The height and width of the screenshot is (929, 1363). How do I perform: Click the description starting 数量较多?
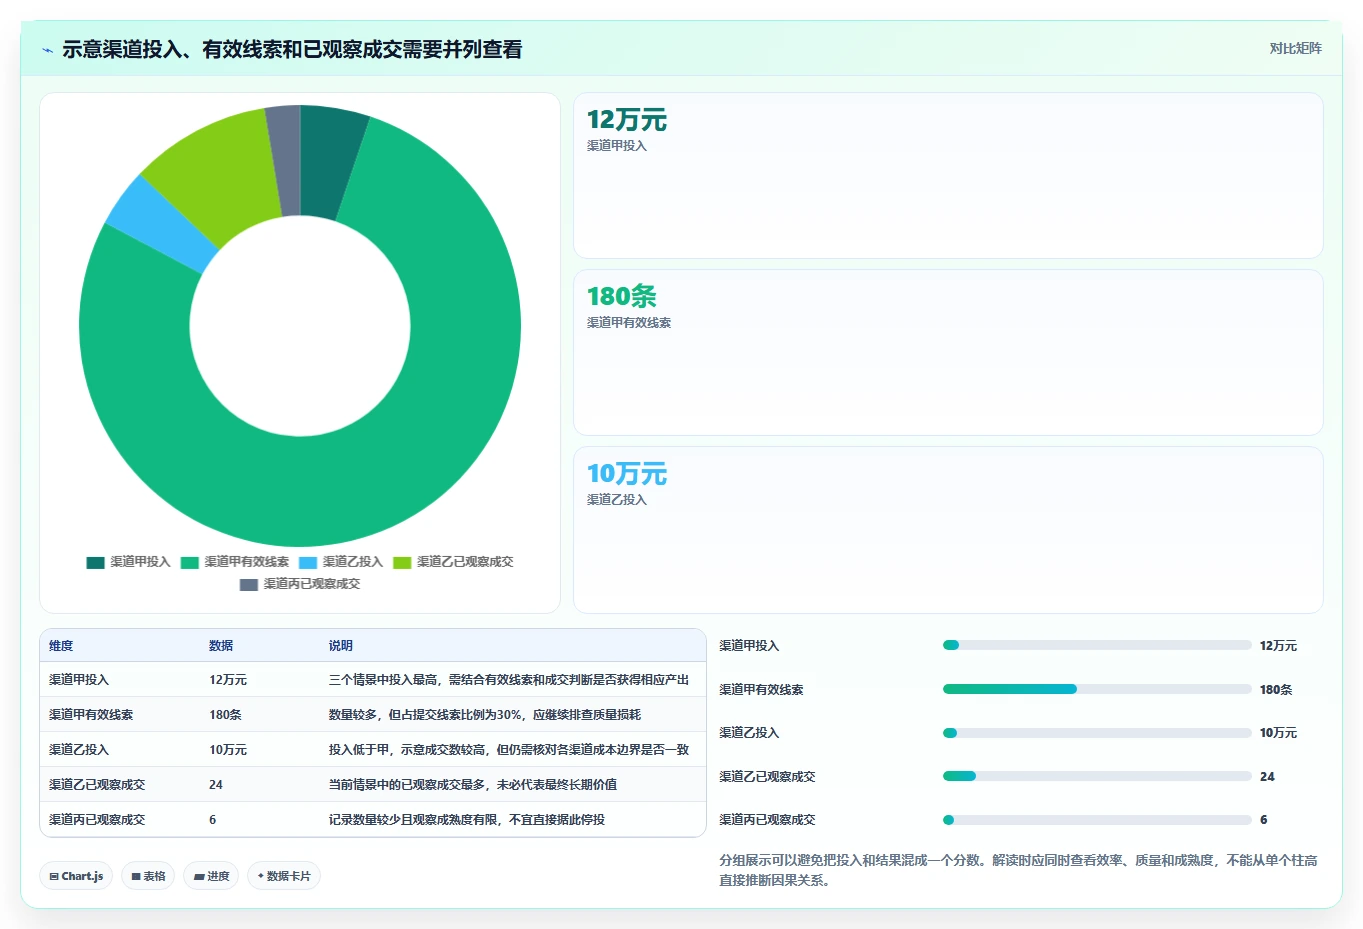(485, 715)
